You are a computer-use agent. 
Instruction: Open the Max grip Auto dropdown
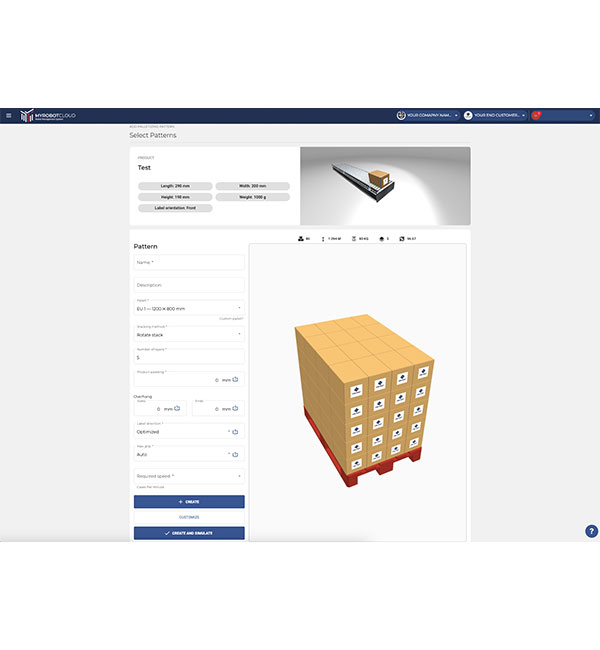(x=189, y=454)
